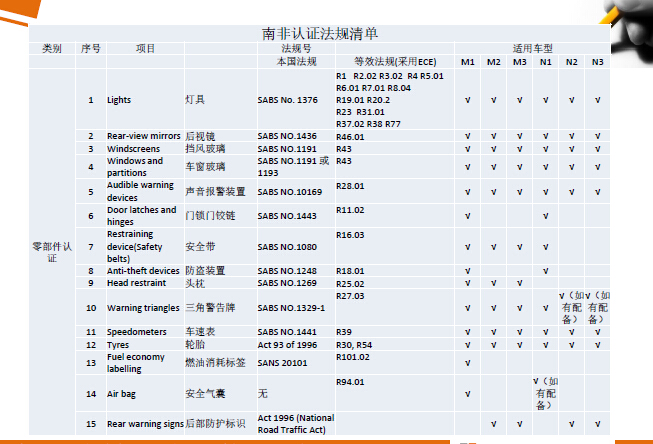
Task: Click Anti-theft devices cell
Action: click(143, 271)
